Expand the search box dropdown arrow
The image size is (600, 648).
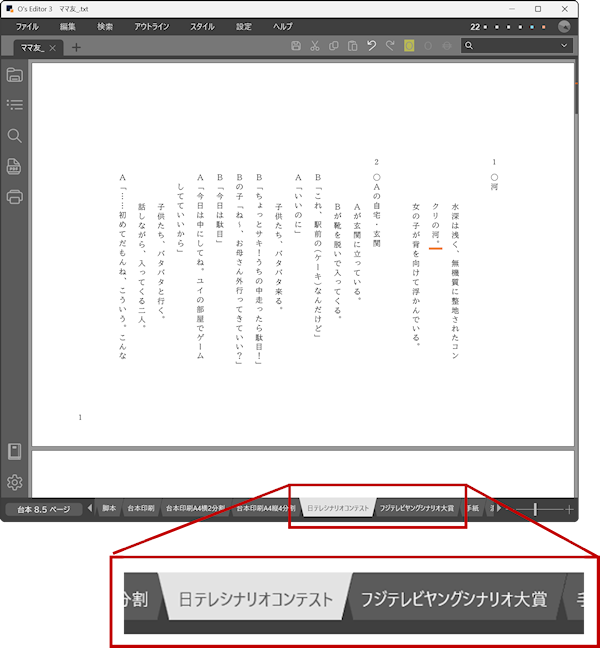click(x=564, y=46)
